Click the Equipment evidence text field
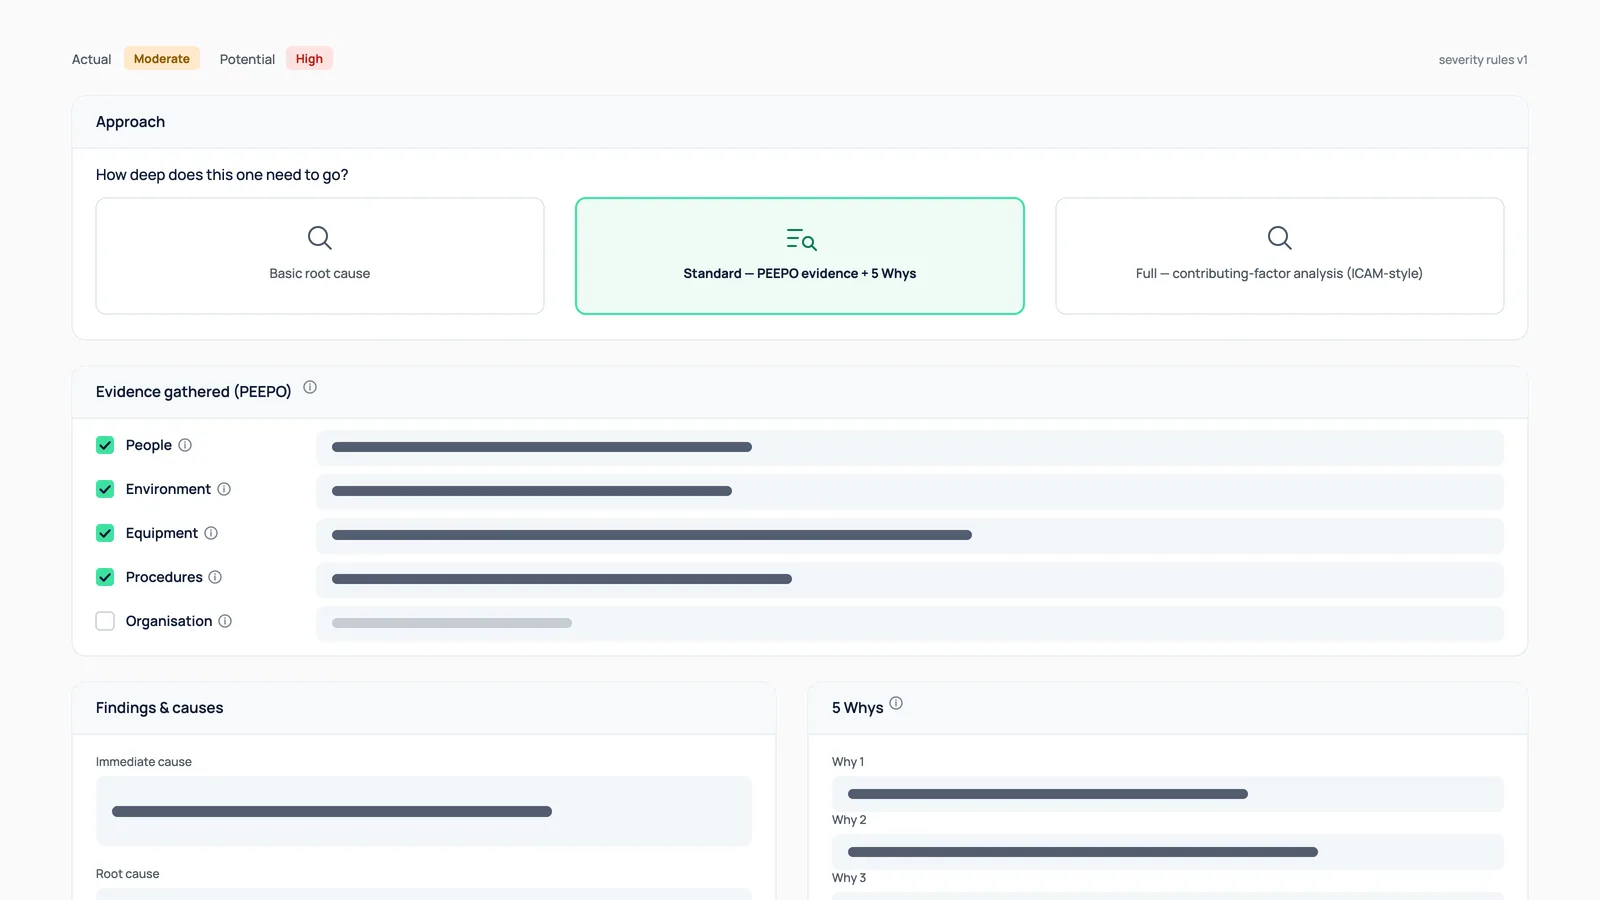The image size is (1600, 900). click(910, 535)
